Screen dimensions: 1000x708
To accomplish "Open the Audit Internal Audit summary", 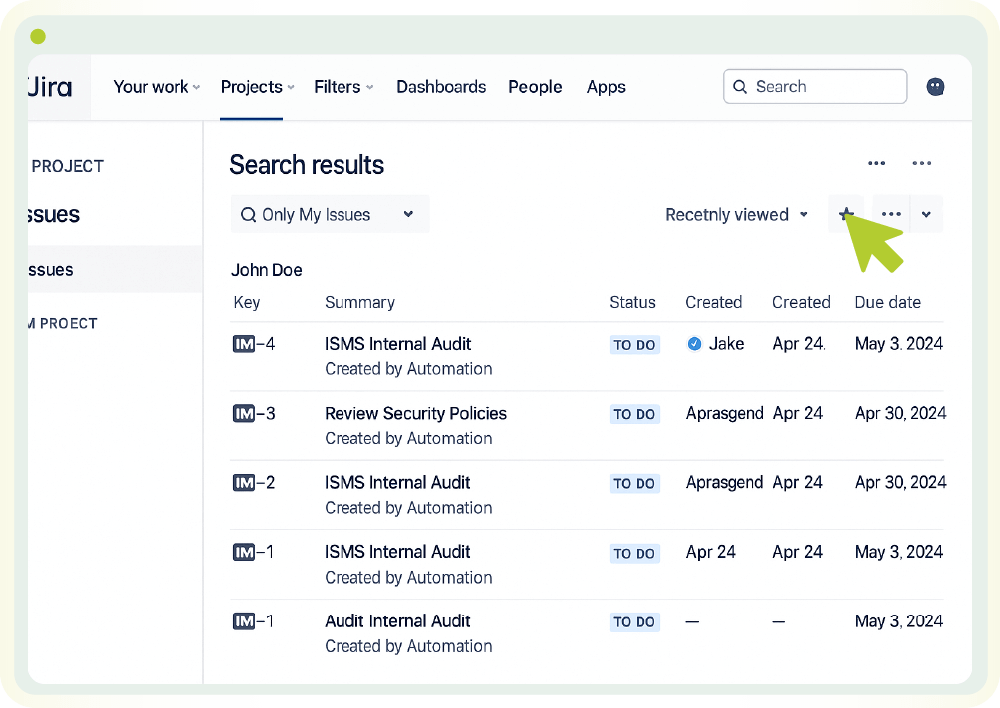I will (x=398, y=621).
